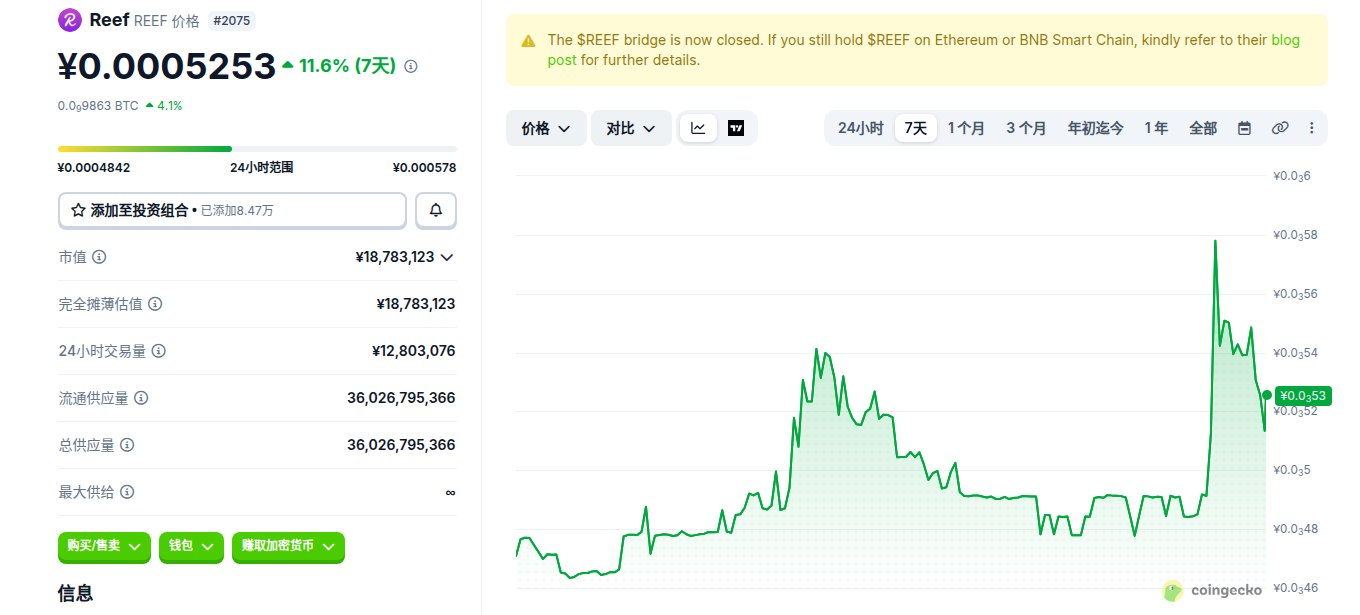Open the 对比 dropdown
This screenshot has height=615, width=1360.
pyautogui.click(x=631, y=128)
